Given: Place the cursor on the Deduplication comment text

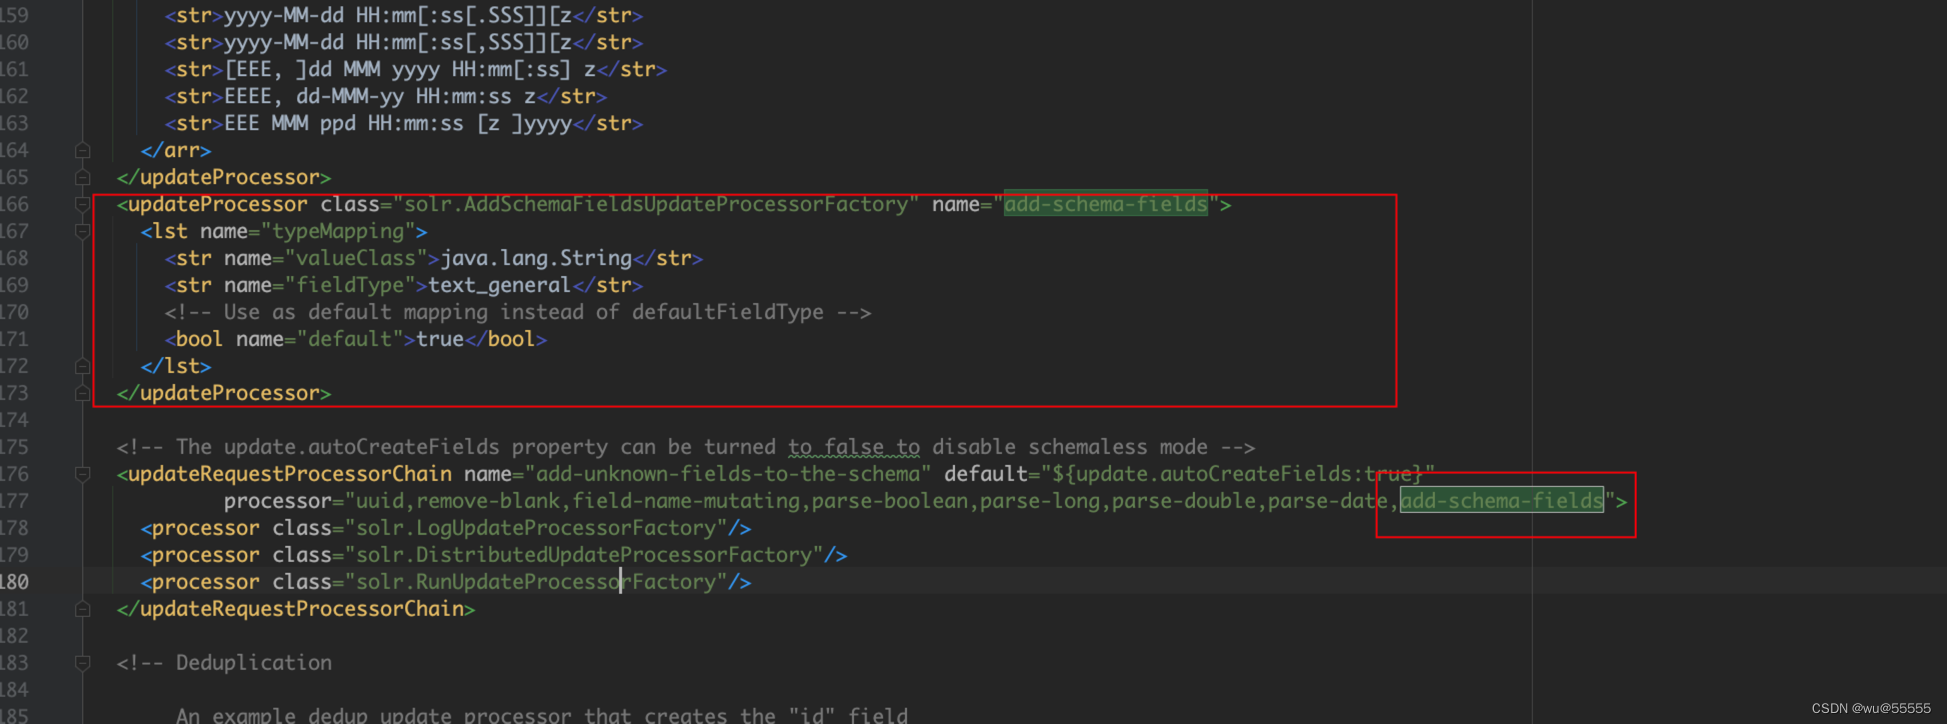Looking at the screenshot, I should coord(254,663).
